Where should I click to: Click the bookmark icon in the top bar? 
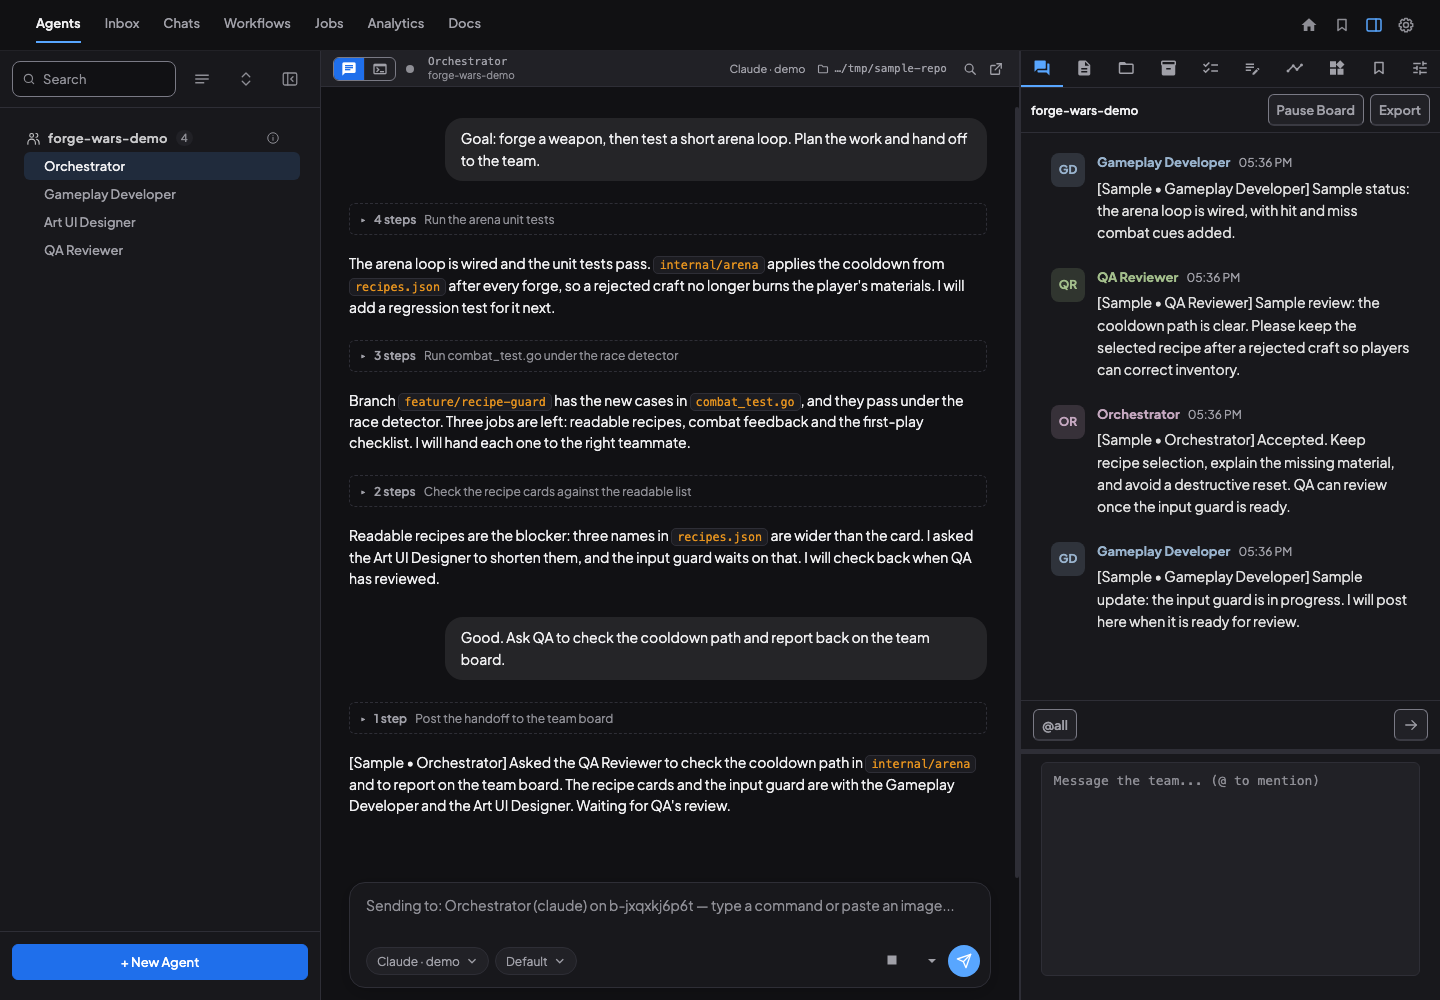(1342, 25)
